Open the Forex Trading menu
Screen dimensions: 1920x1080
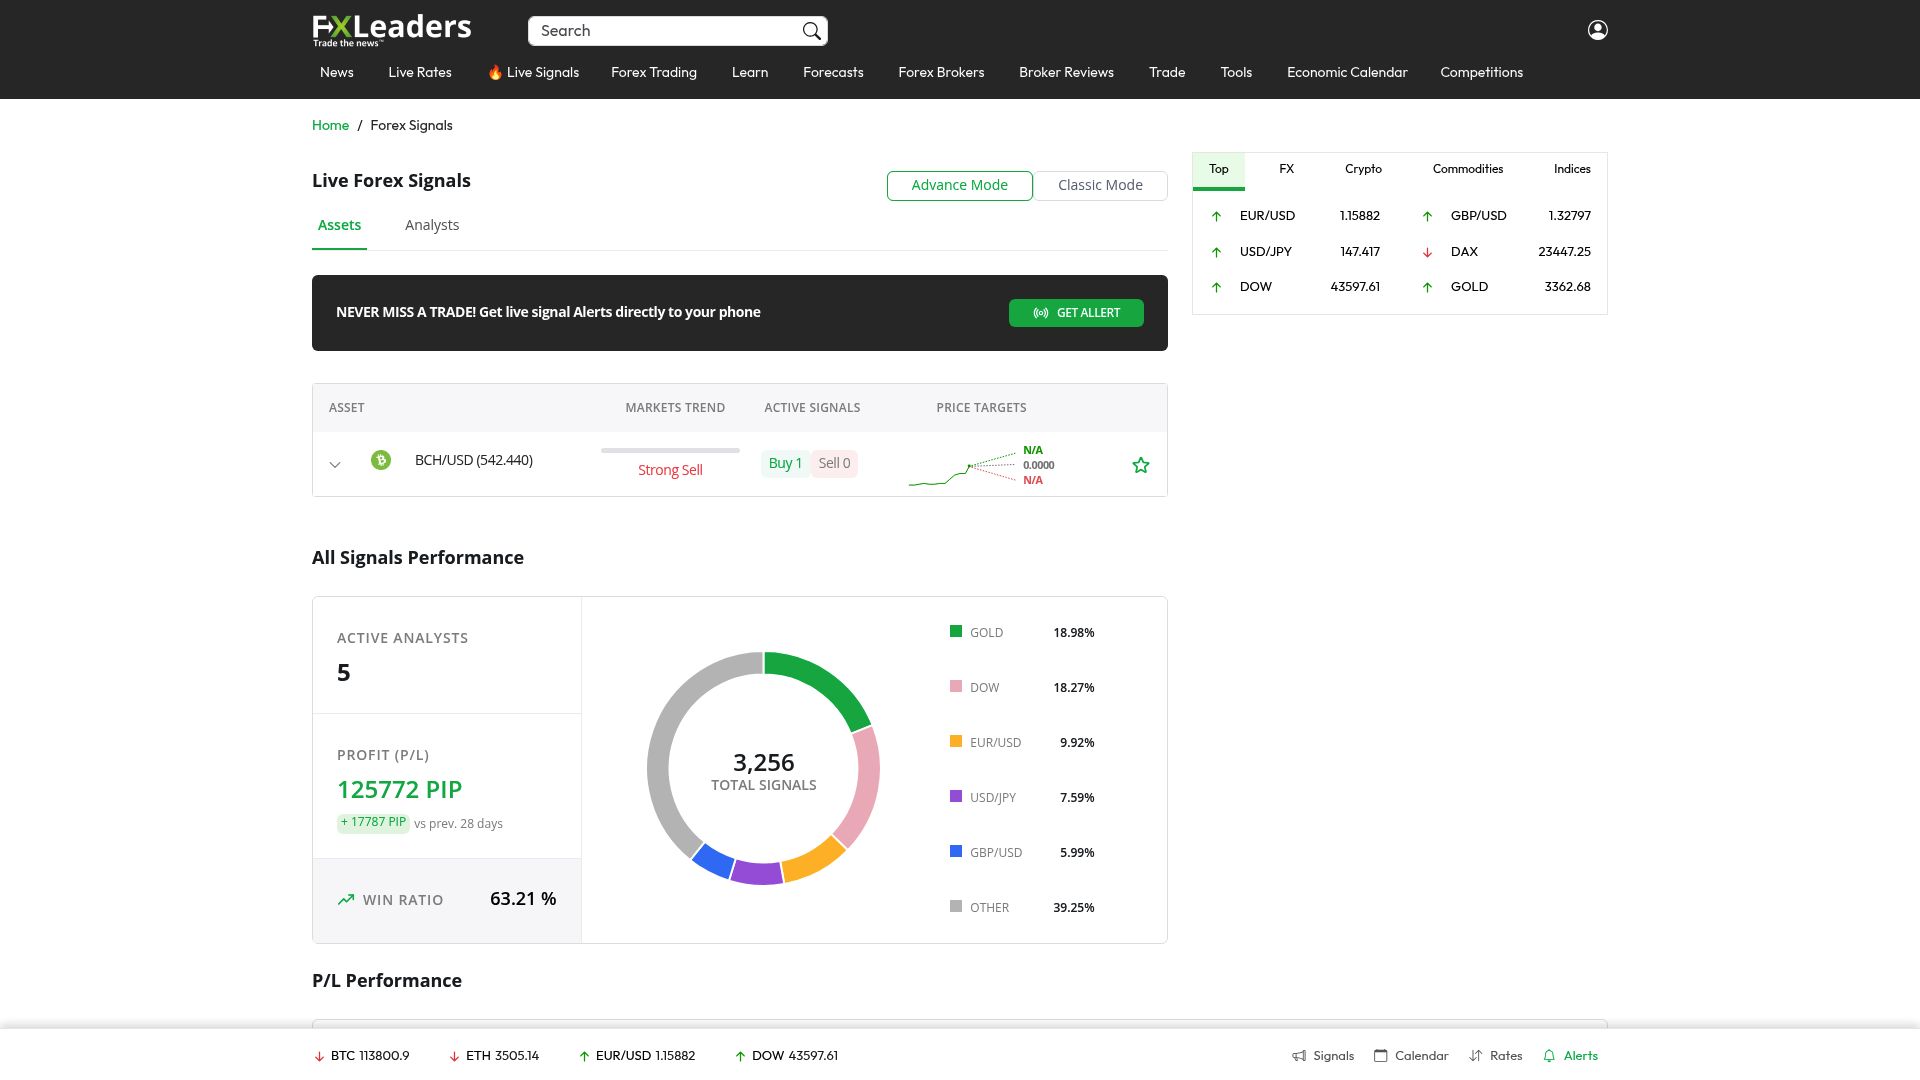tap(654, 73)
